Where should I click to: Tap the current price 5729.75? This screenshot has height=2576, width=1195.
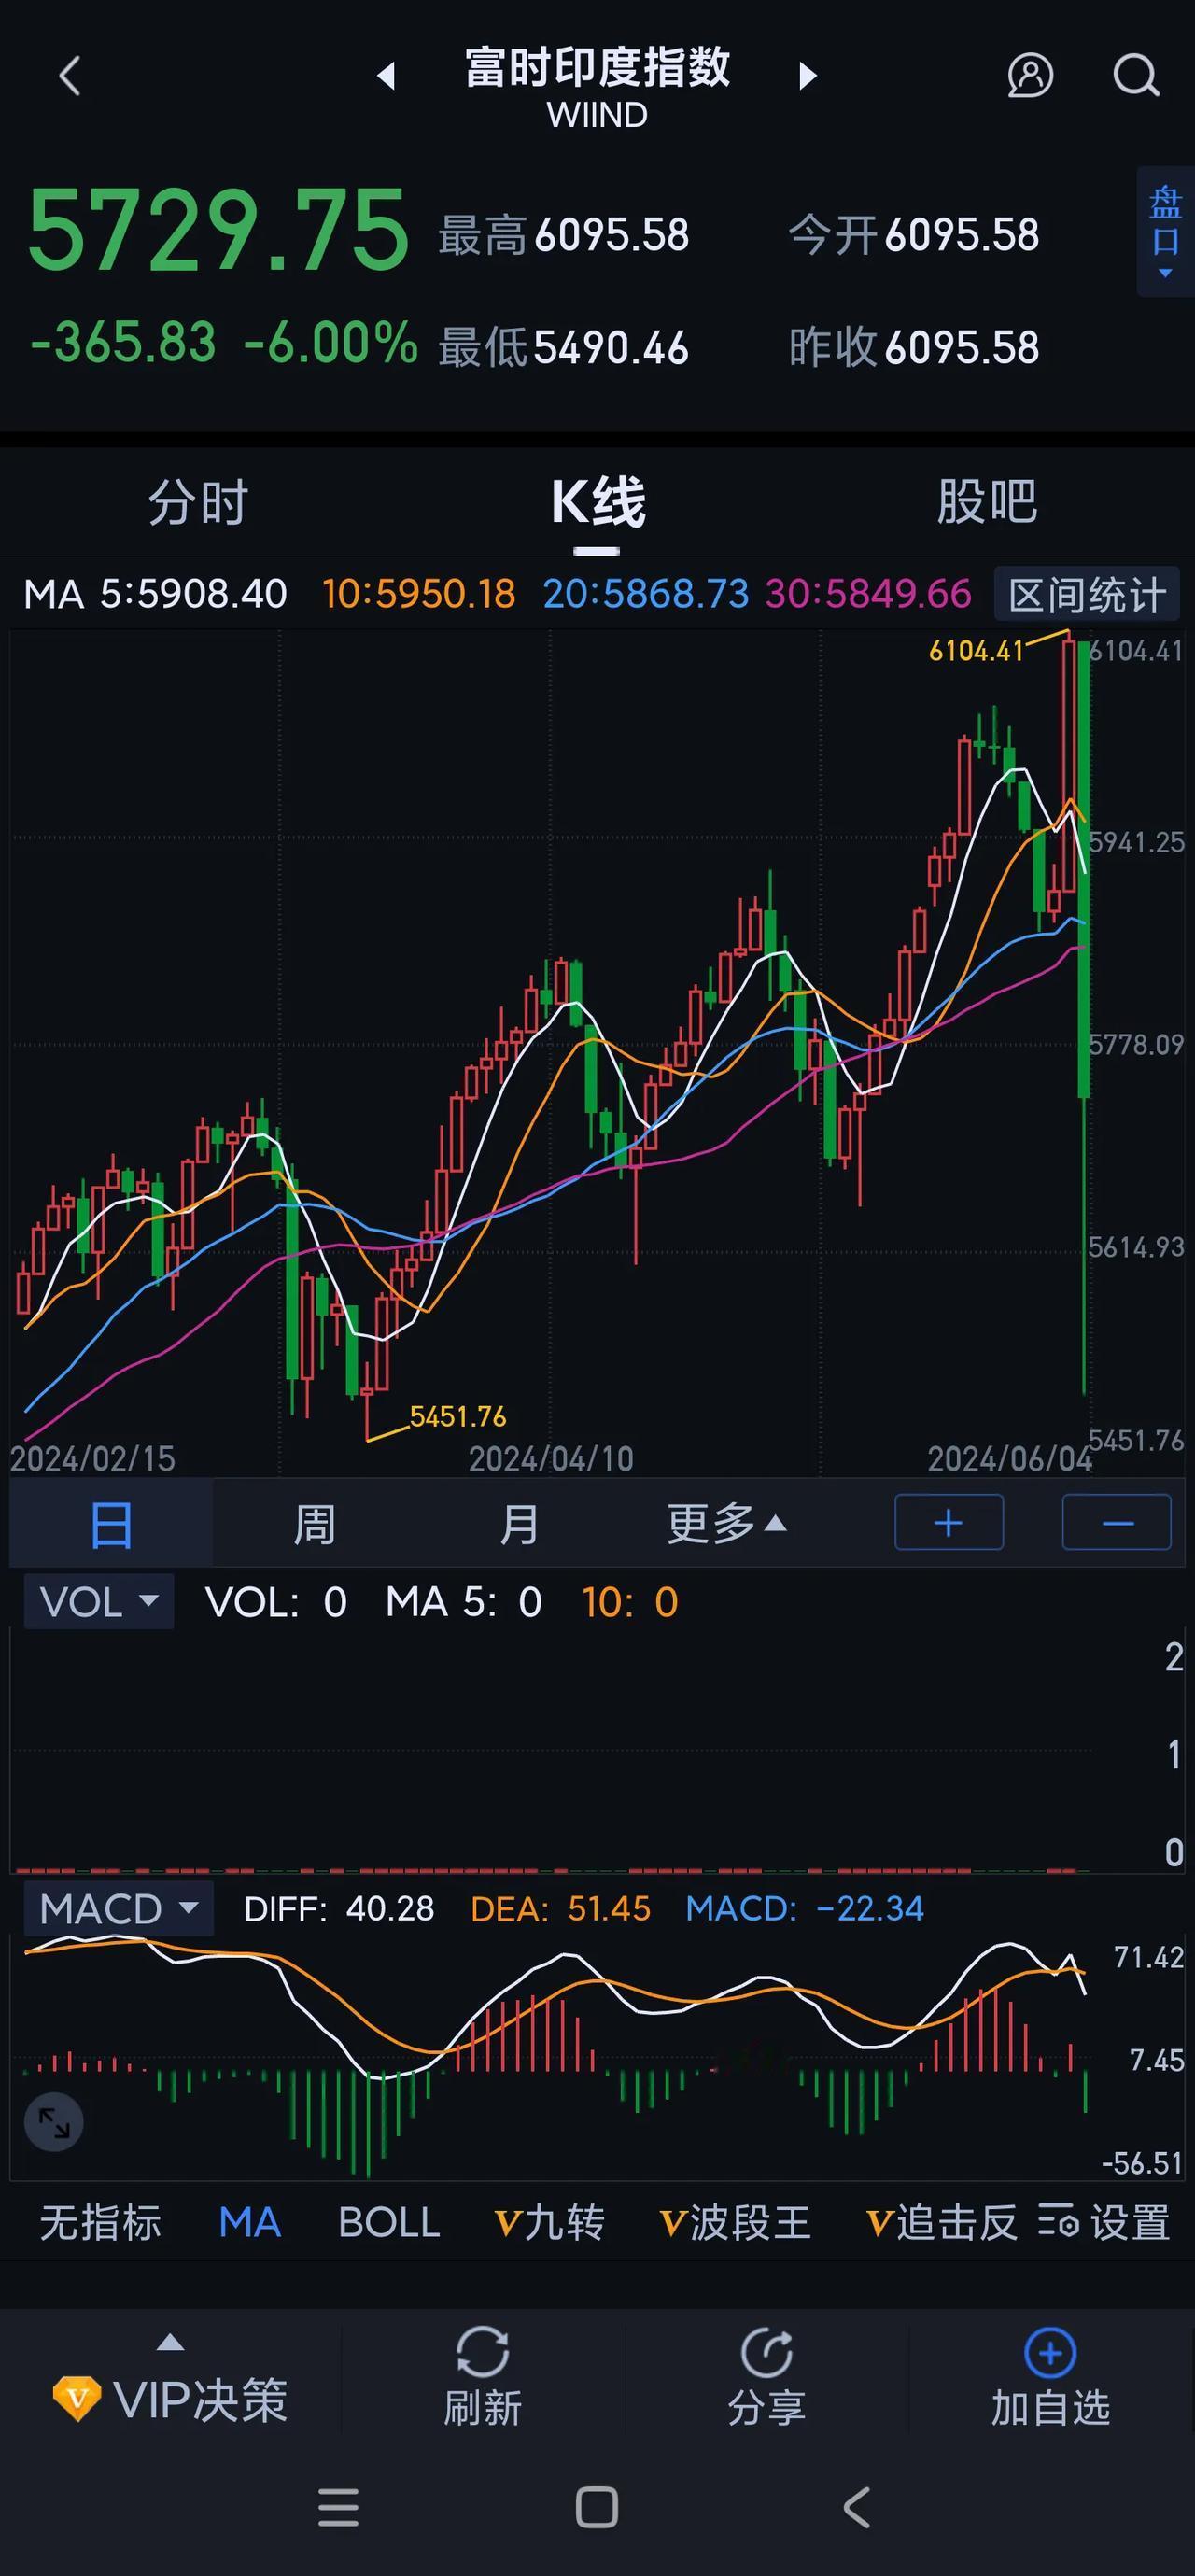(x=218, y=231)
